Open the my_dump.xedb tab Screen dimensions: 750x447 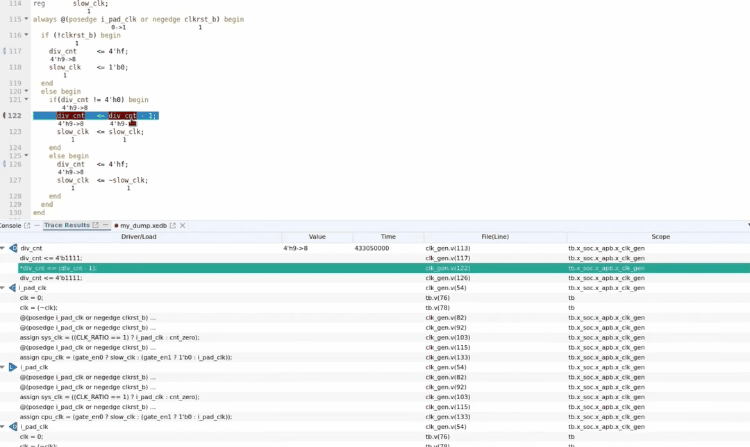pos(142,226)
